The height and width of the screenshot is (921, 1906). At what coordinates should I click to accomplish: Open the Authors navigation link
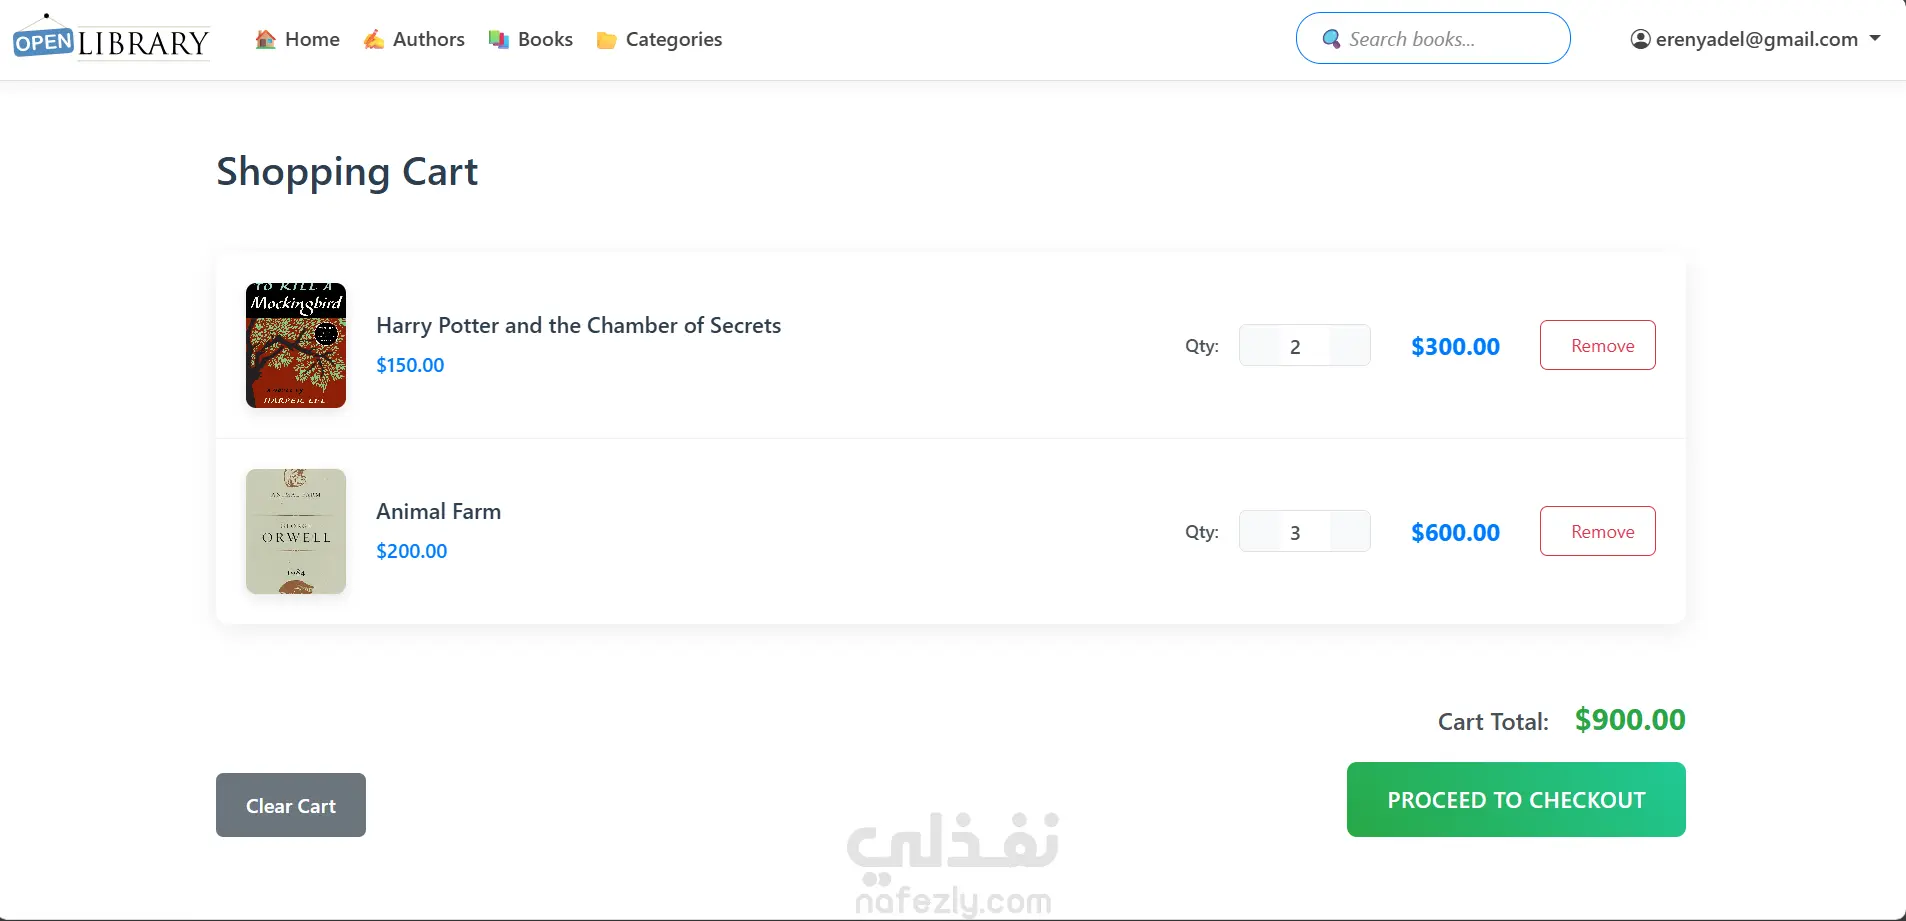428,40
